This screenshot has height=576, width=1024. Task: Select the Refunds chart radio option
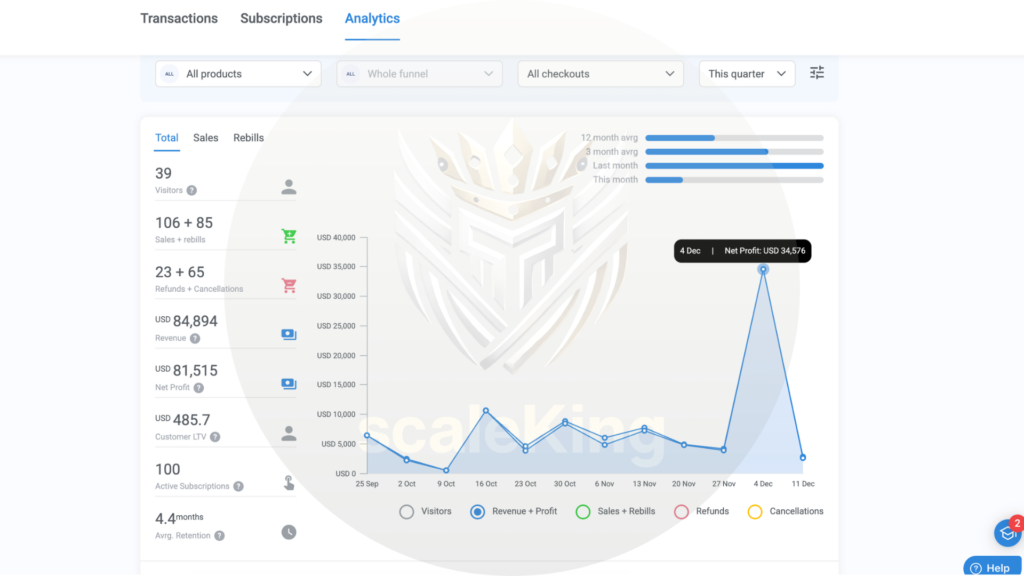pos(681,512)
